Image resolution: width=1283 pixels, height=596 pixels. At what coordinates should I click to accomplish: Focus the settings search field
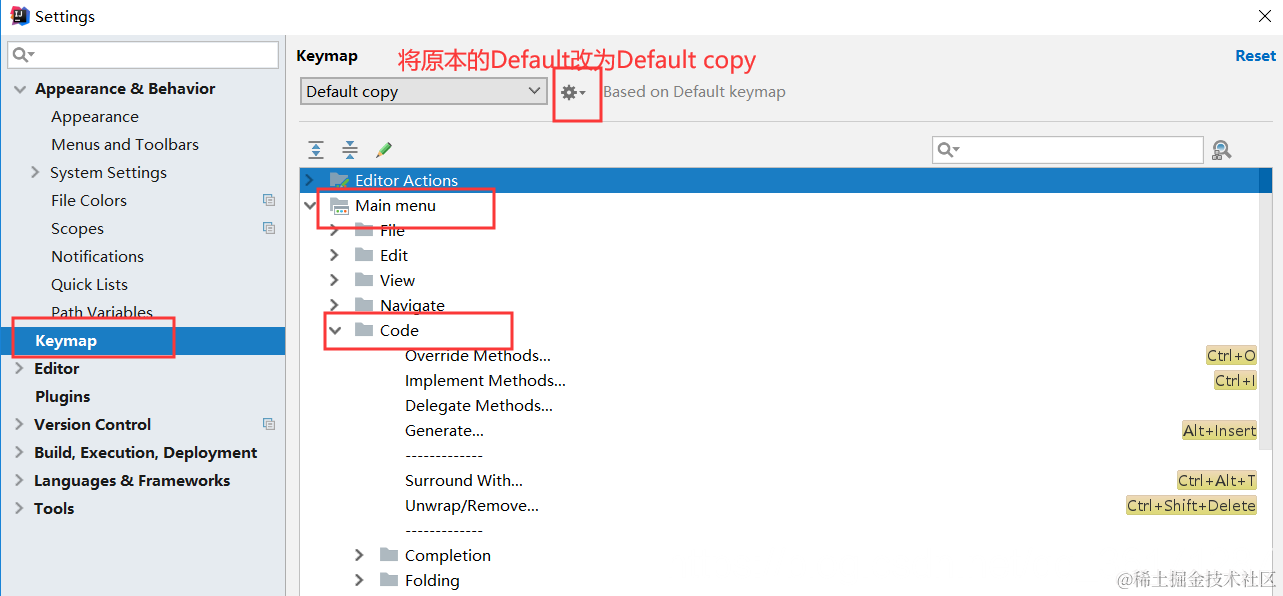point(143,54)
